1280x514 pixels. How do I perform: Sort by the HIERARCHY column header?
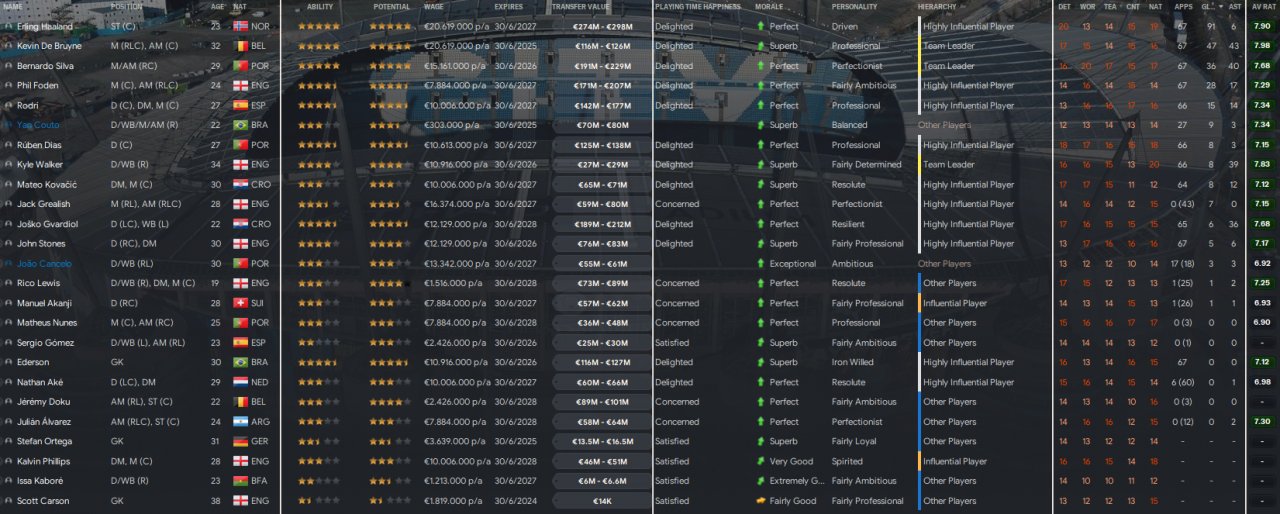(x=937, y=6)
